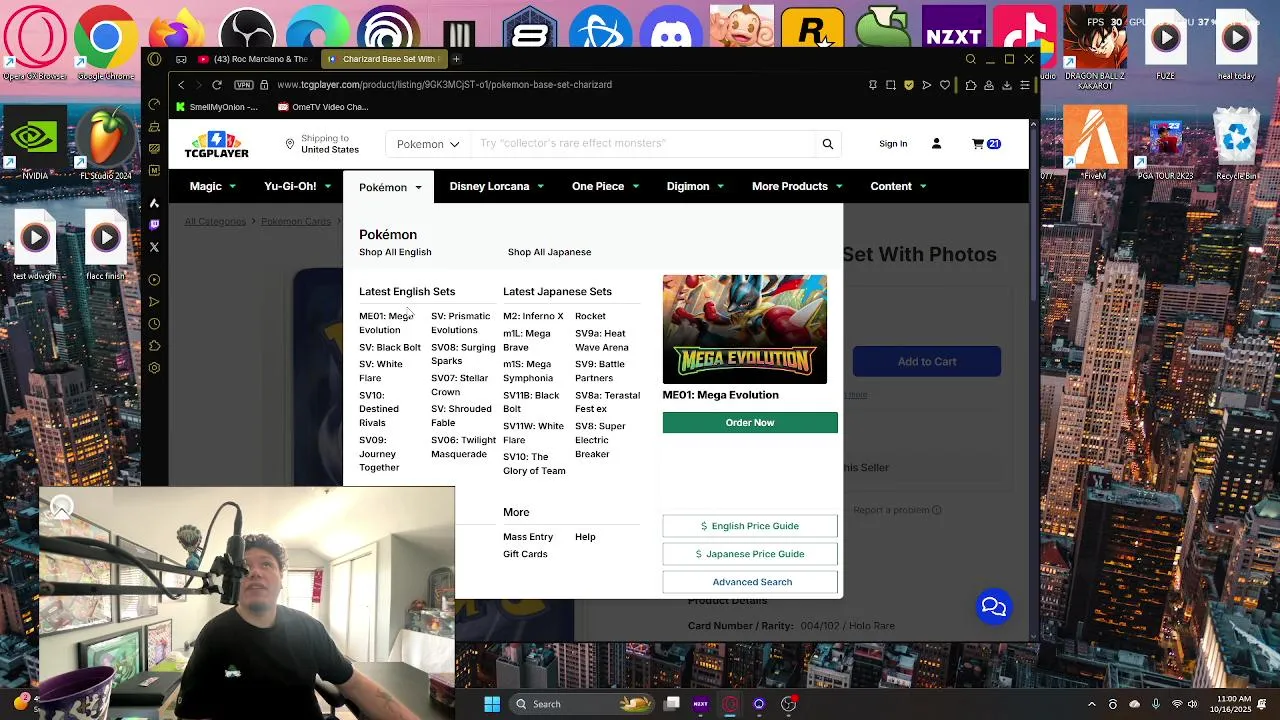Expand the Content menu

click(x=898, y=186)
